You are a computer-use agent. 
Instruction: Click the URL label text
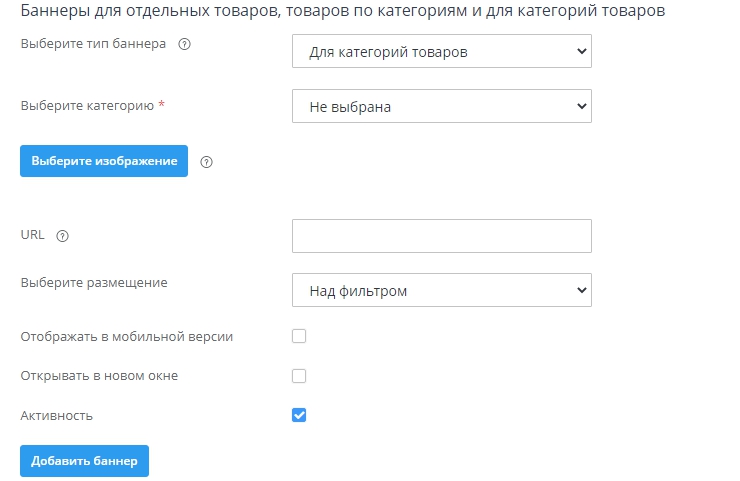tap(32, 236)
